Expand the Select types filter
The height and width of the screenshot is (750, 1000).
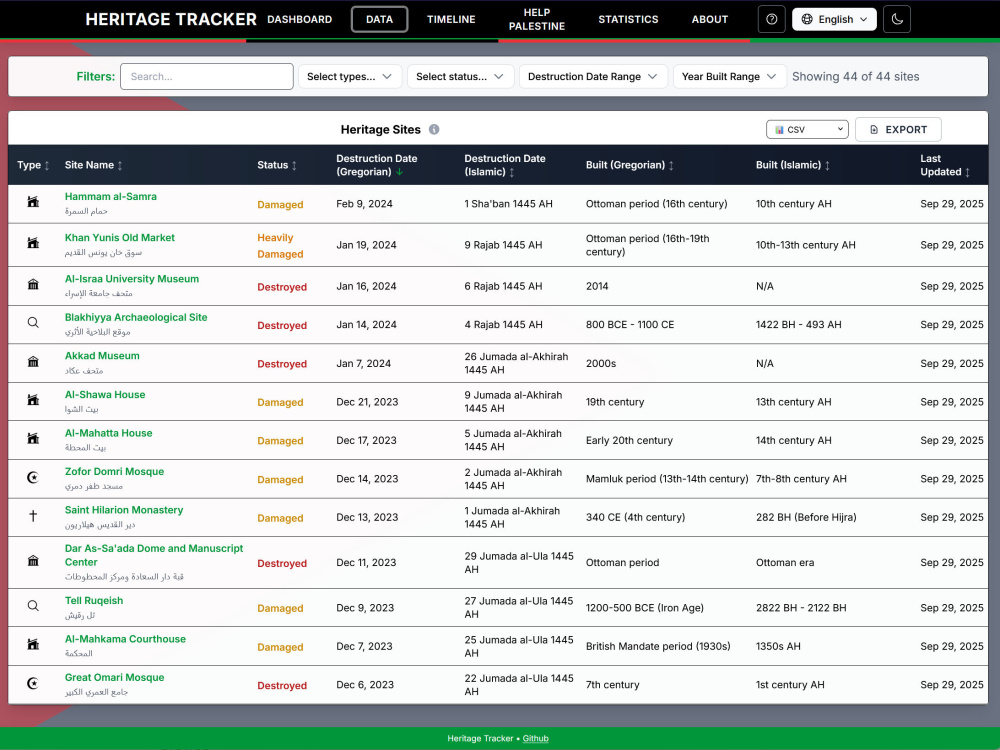point(350,77)
